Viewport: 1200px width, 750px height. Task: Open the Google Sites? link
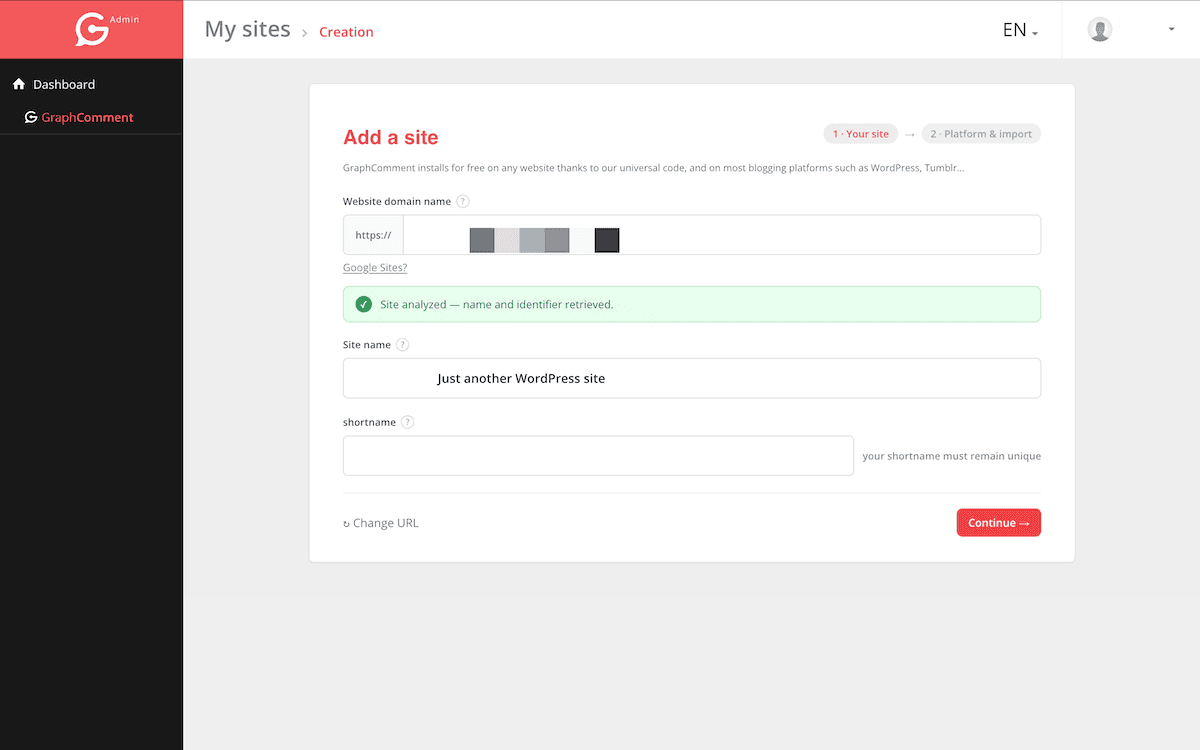(375, 268)
